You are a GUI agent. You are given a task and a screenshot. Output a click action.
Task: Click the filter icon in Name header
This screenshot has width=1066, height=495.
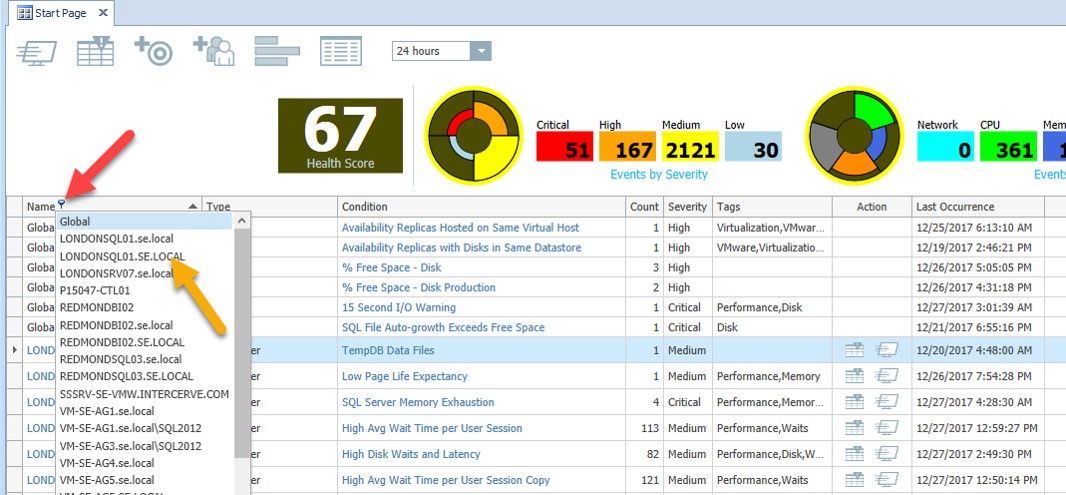(x=61, y=203)
